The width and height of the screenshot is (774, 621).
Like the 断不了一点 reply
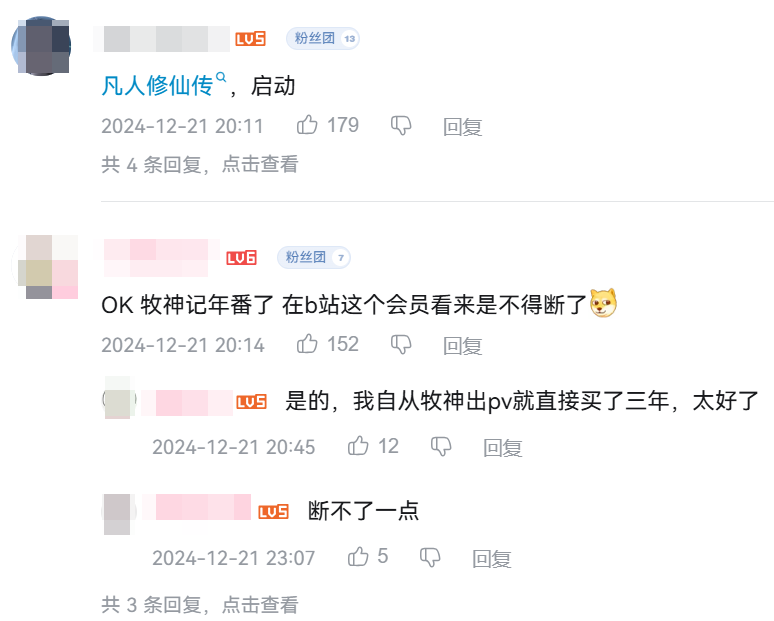click(358, 556)
